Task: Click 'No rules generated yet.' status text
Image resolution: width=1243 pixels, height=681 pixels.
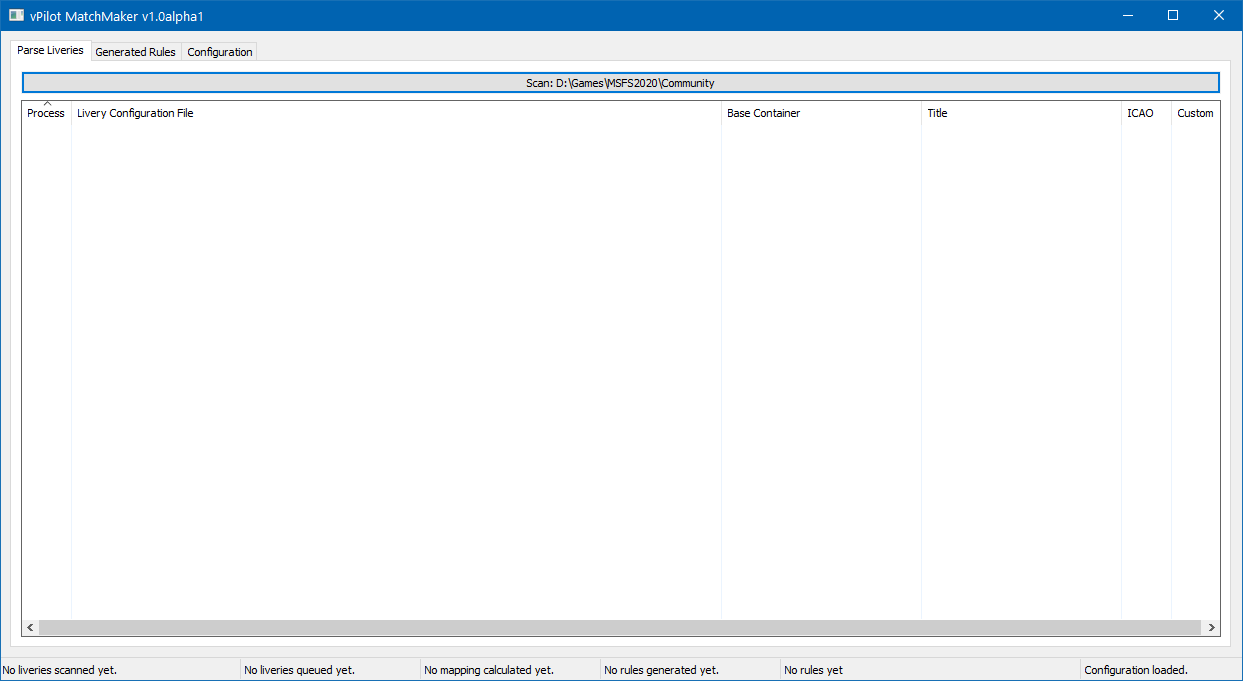Action: click(x=661, y=670)
